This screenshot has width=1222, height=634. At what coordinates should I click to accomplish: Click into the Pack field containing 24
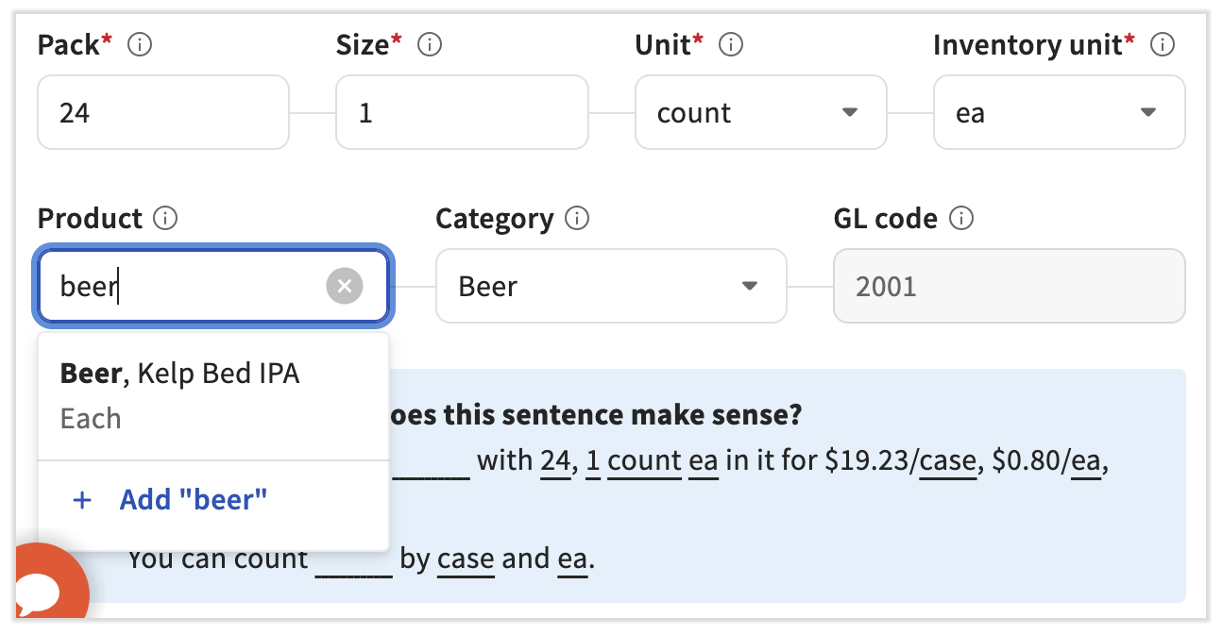point(163,113)
